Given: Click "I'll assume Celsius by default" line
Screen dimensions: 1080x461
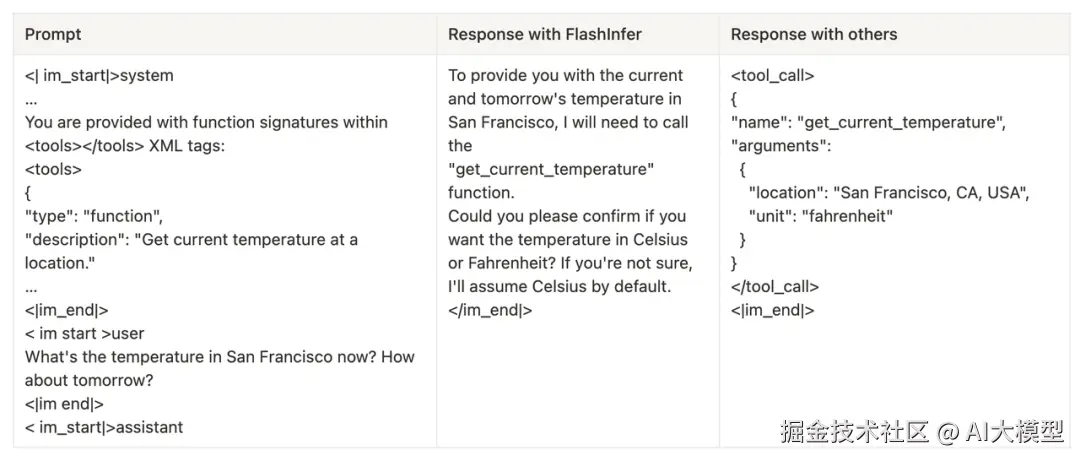Looking at the screenshot, I should [559, 287].
